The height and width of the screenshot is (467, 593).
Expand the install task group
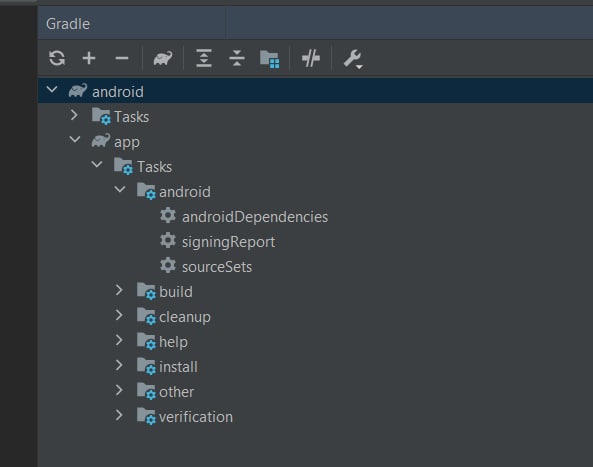coord(119,365)
